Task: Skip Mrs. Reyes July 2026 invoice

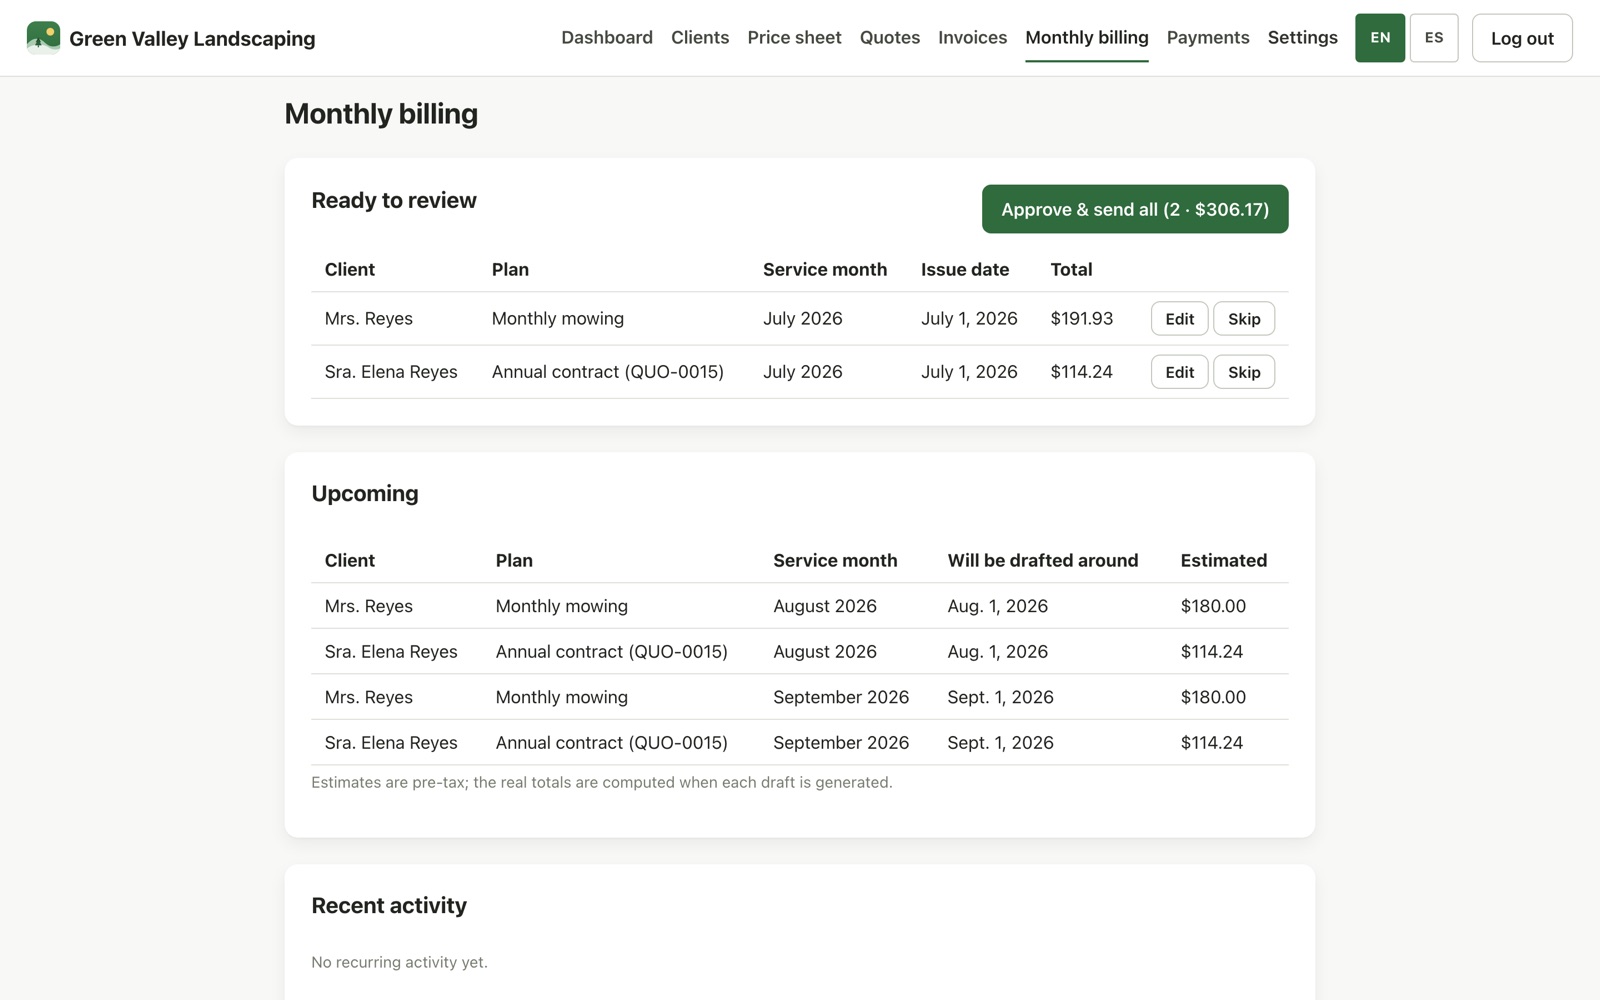Action: (1244, 318)
